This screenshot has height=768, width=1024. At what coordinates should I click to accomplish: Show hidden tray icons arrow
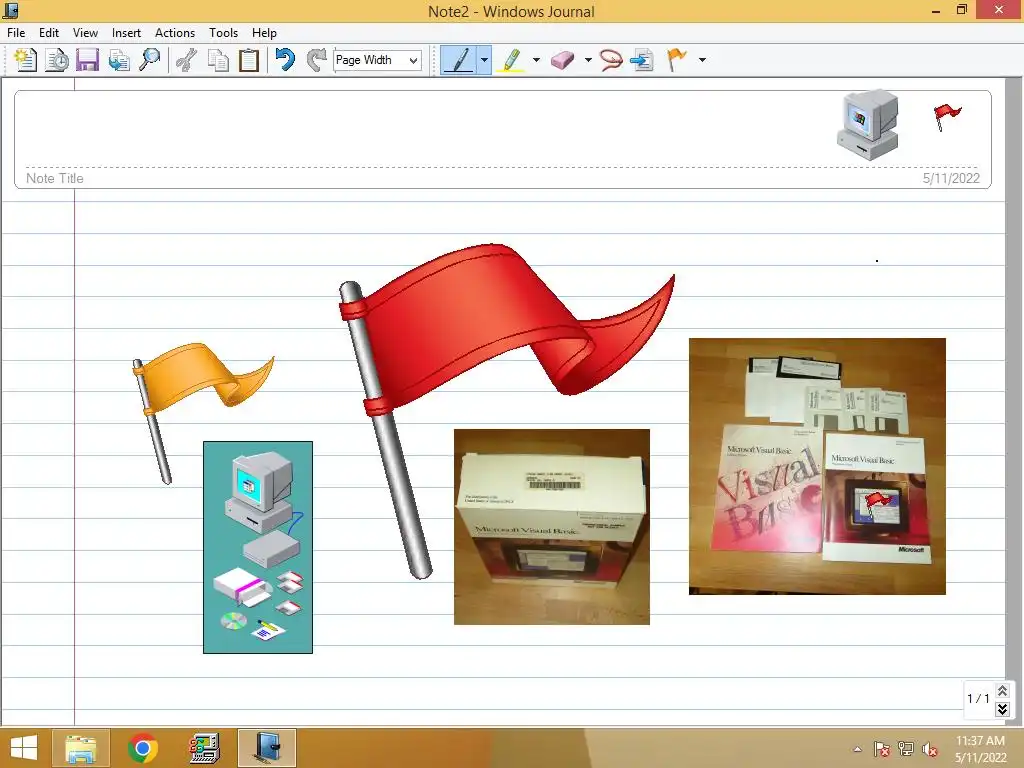(x=857, y=749)
